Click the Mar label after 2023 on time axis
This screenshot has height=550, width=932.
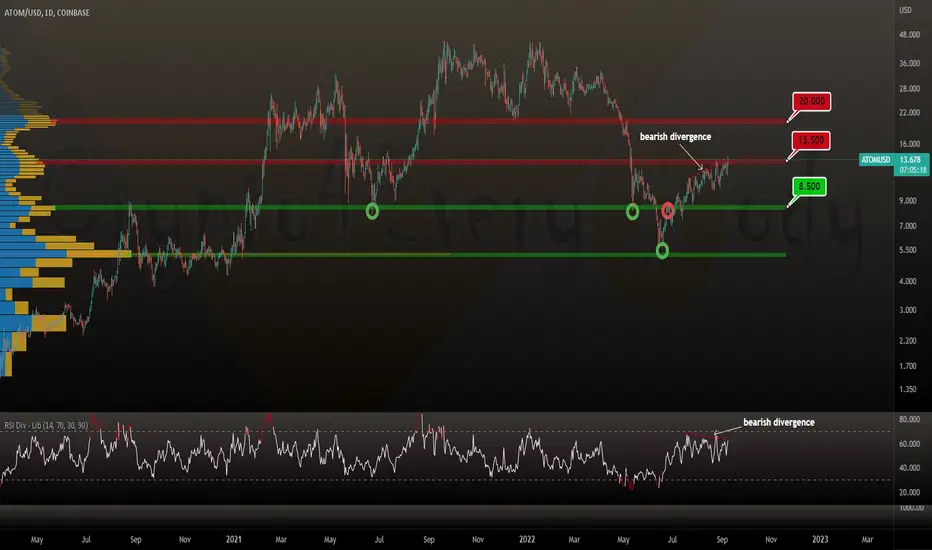click(867, 539)
